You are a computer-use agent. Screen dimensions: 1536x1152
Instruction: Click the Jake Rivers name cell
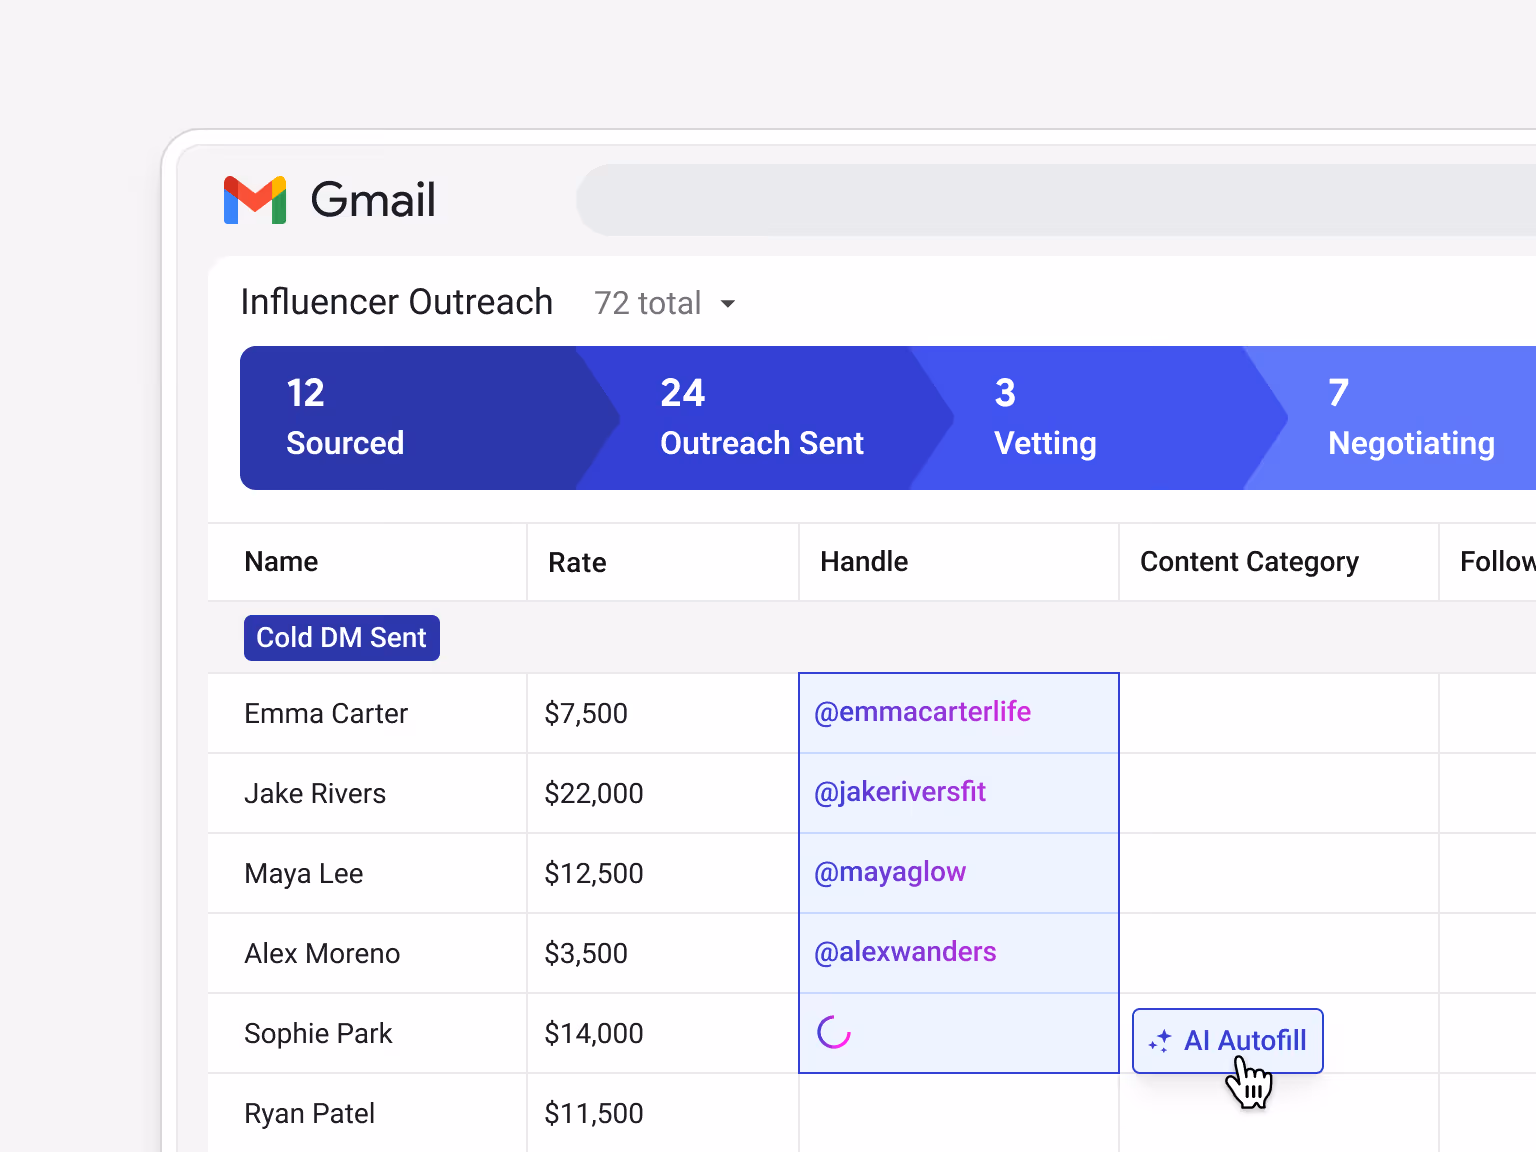tap(367, 793)
